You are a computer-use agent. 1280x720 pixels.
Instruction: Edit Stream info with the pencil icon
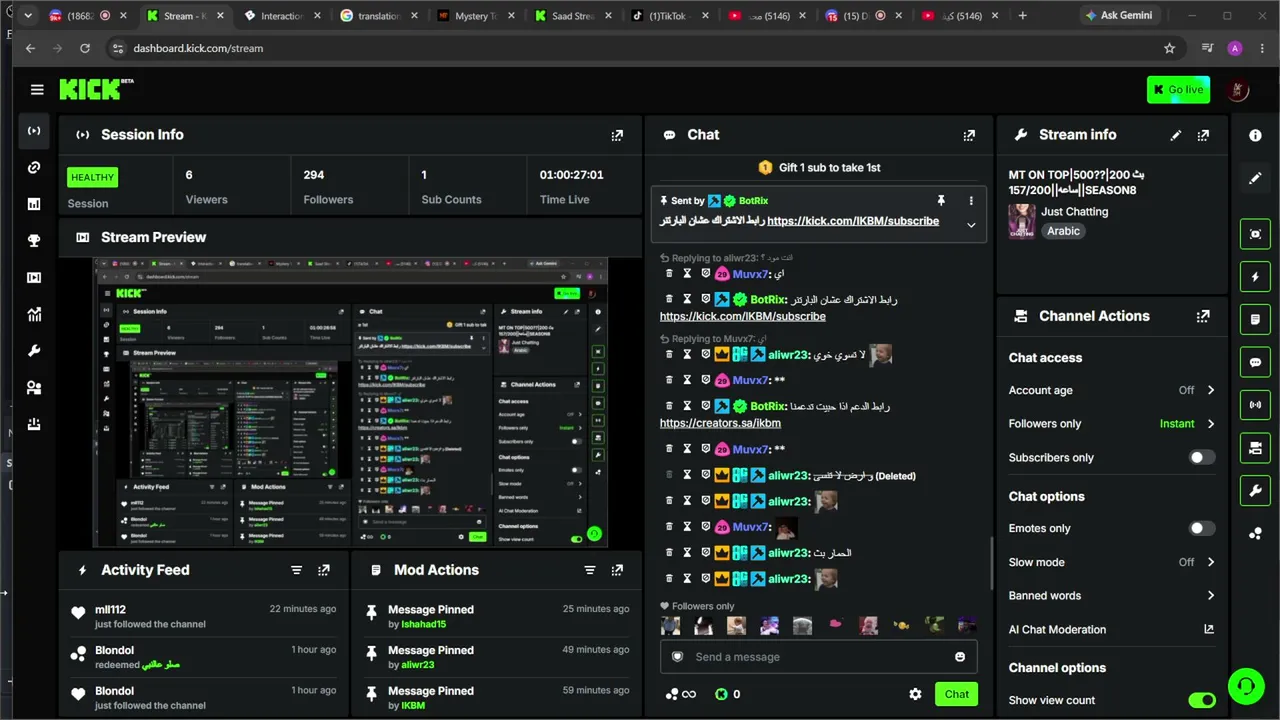(x=1176, y=135)
